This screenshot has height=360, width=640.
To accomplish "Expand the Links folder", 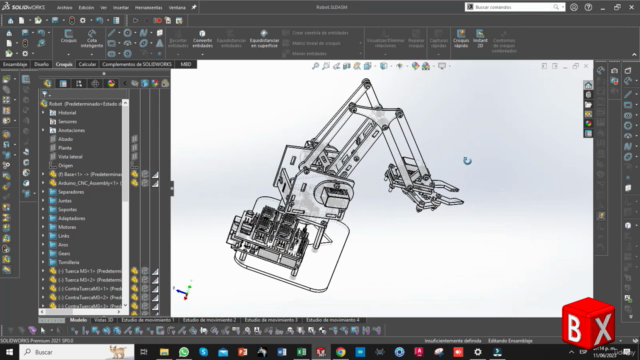I will [x=43, y=236].
